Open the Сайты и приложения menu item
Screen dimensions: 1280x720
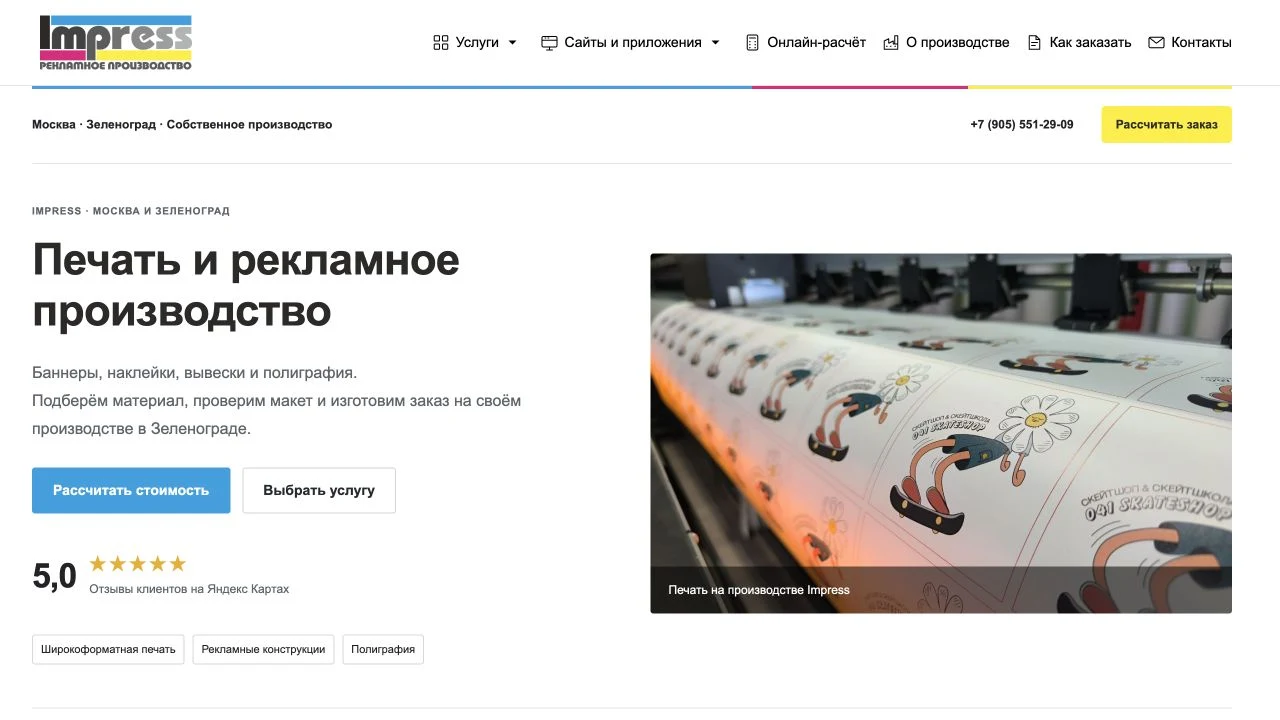pyautogui.click(x=631, y=43)
